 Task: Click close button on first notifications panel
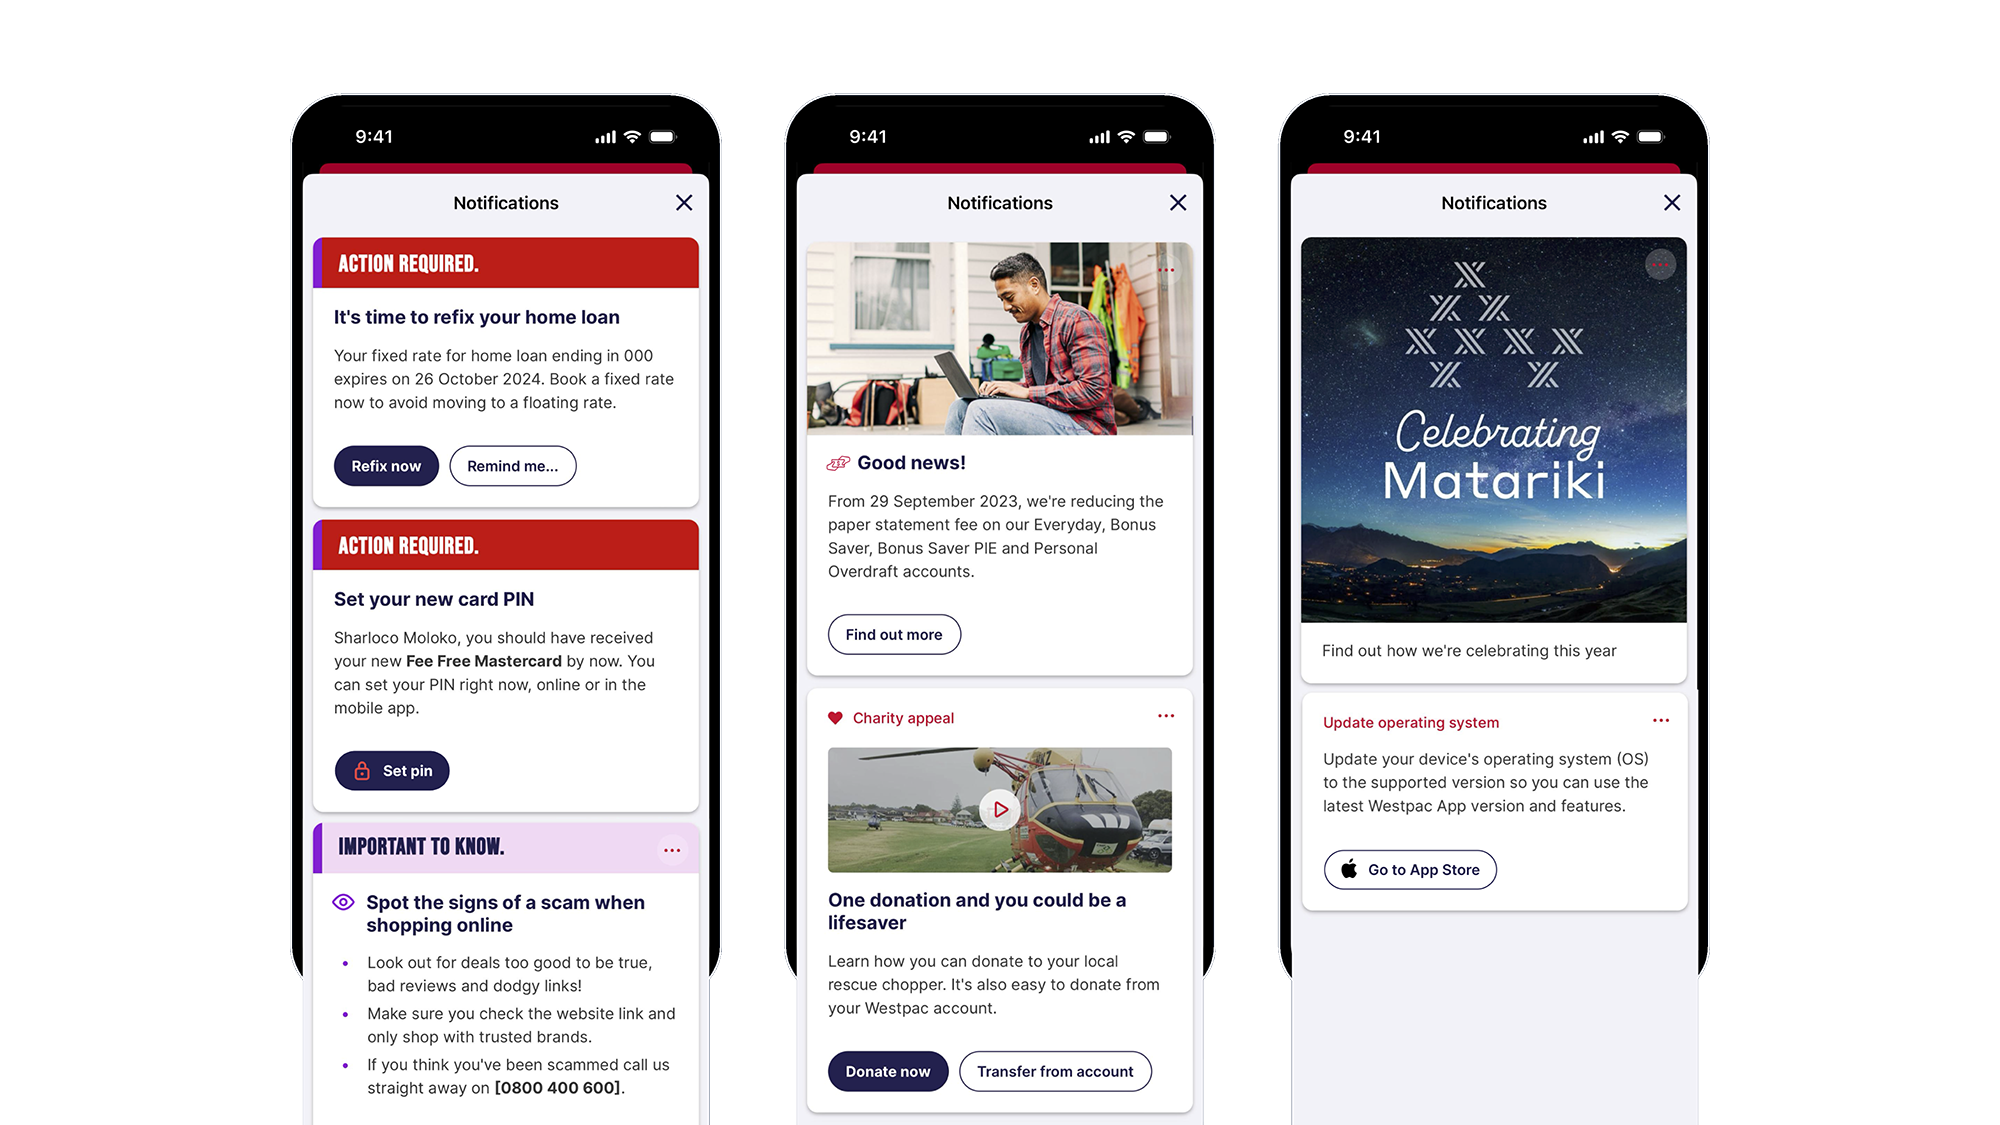(684, 202)
